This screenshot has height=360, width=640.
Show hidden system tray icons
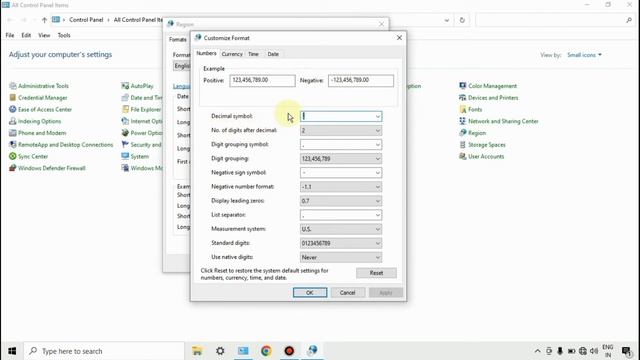click(x=538, y=351)
